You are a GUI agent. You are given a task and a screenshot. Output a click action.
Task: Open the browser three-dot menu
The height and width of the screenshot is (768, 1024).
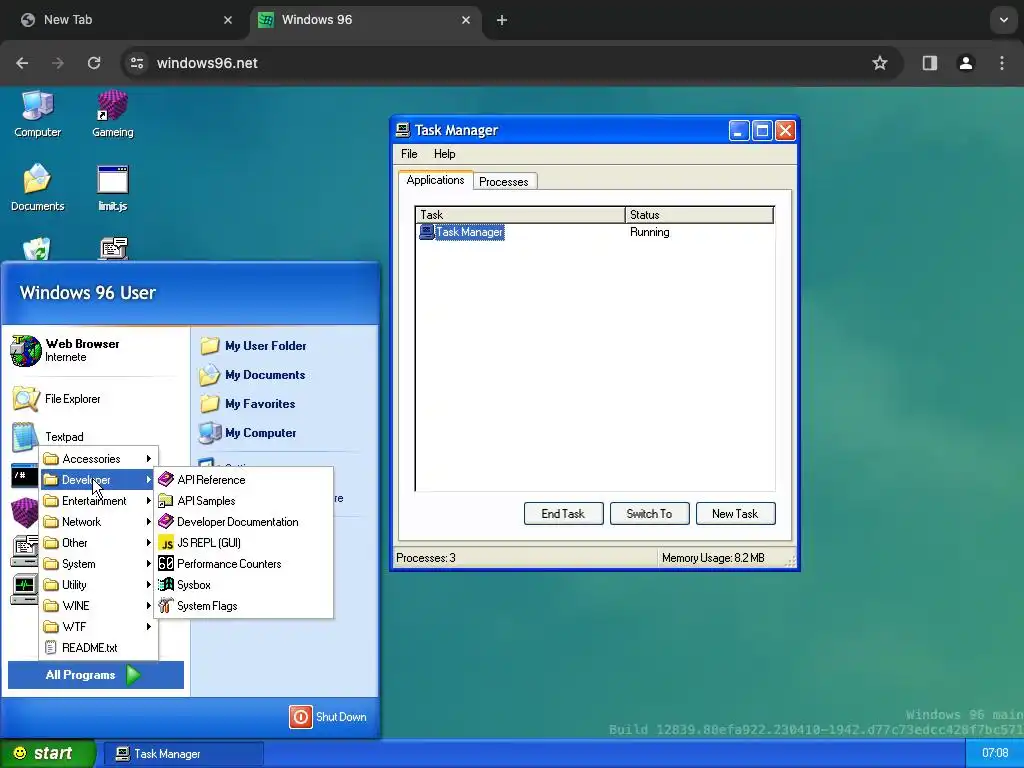pyautogui.click(x=1002, y=63)
